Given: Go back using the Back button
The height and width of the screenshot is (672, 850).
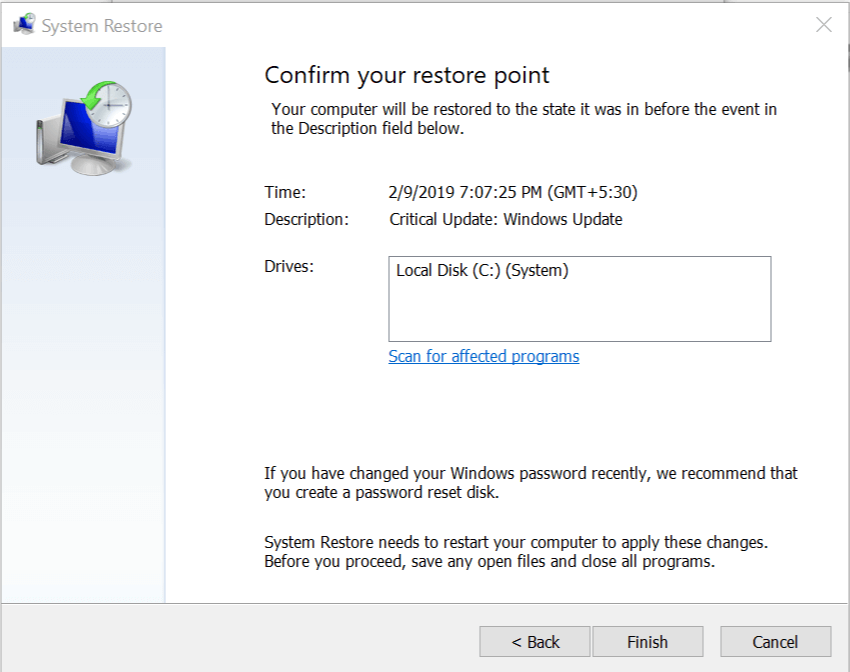Looking at the screenshot, I should pos(535,642).
